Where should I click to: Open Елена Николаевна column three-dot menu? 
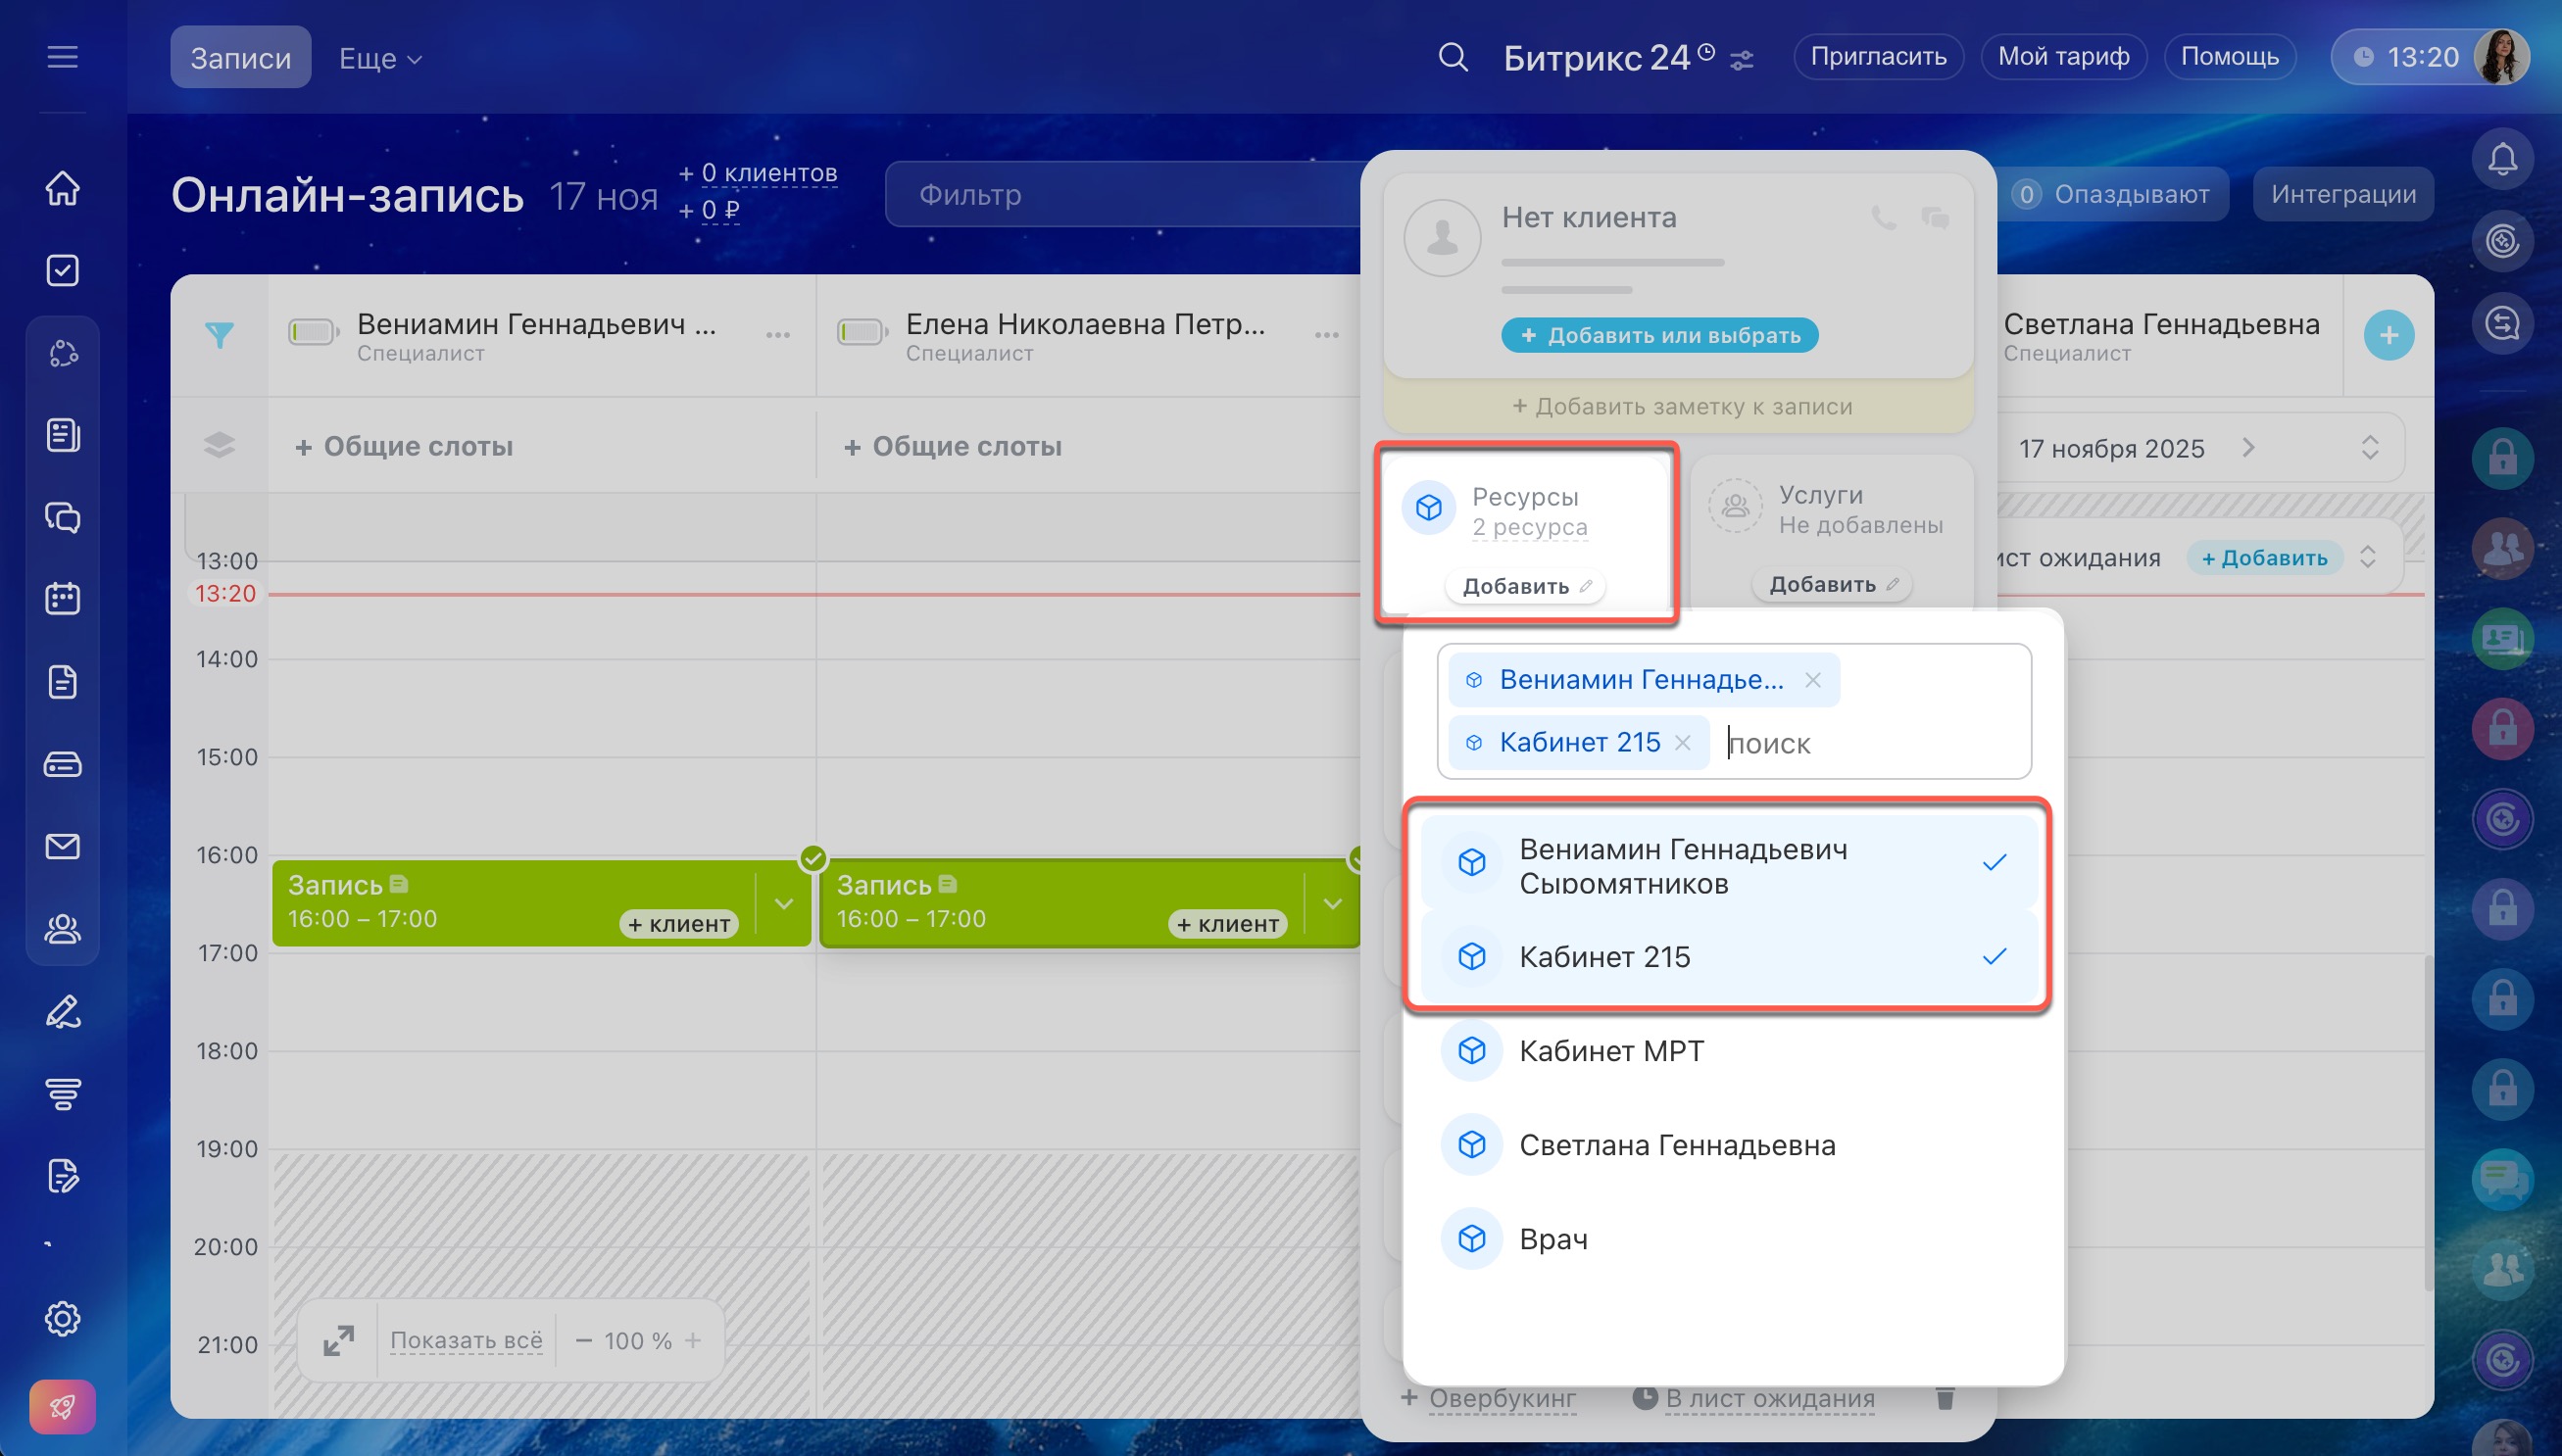tap(1326, 335)
